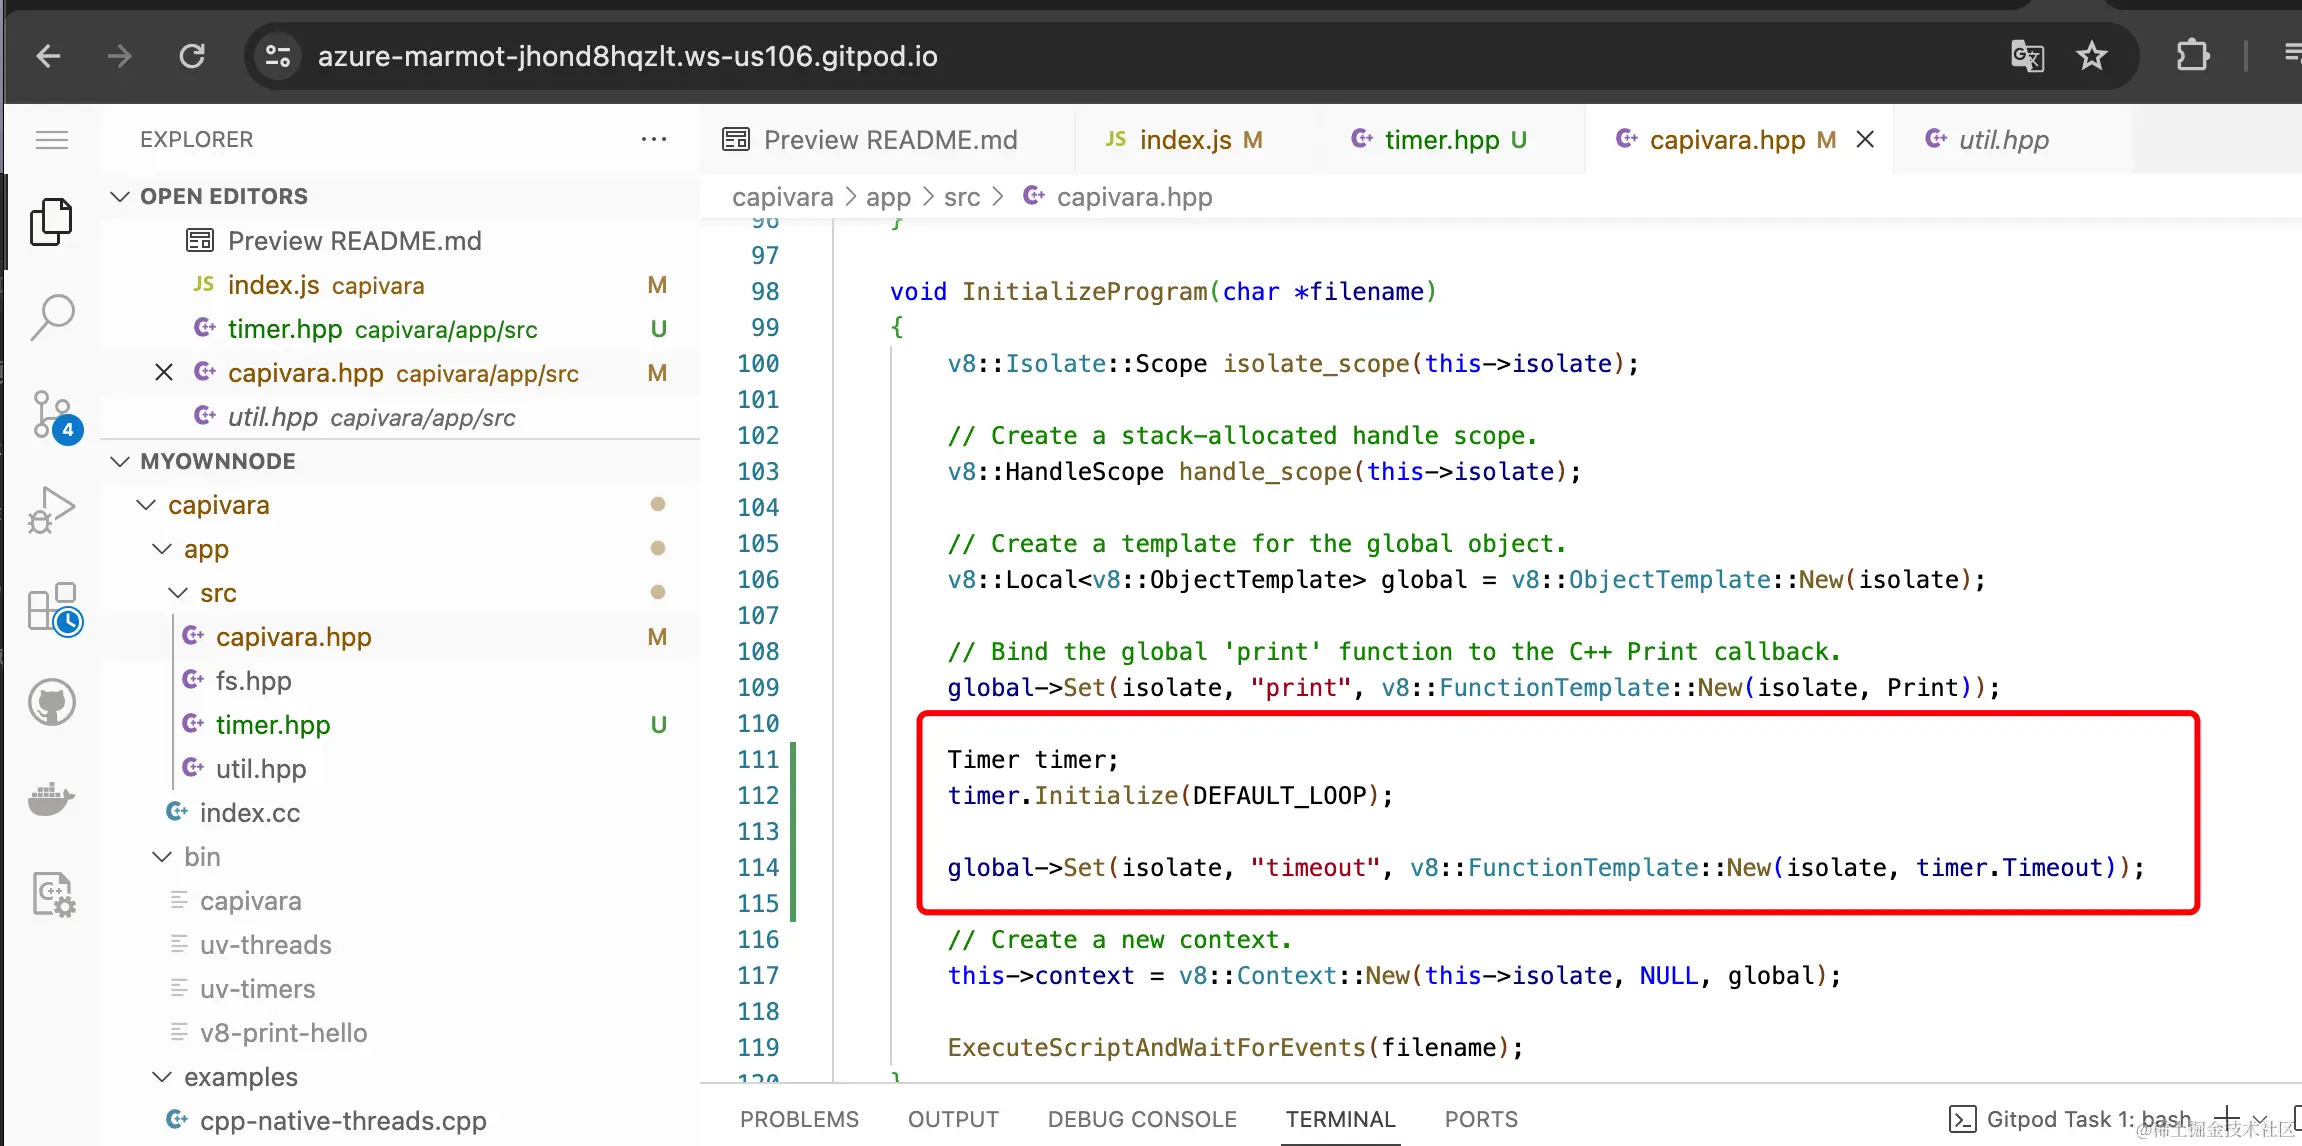Open the Docker sidebar icon

[51, 798]
